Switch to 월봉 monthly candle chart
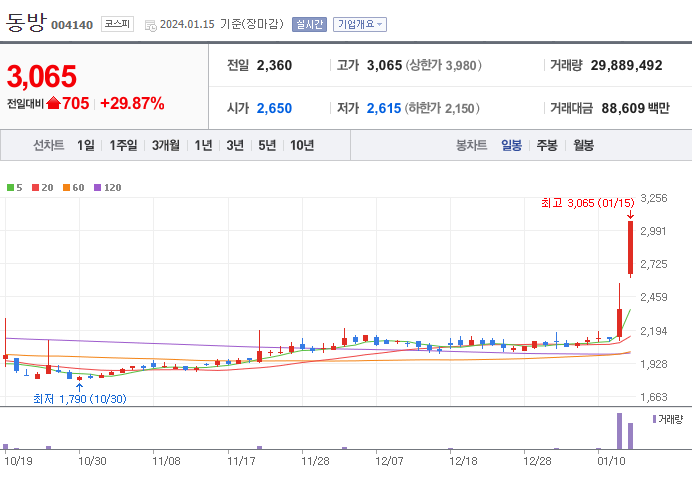This screenshot has width=692, height=479. click(583, 145)
